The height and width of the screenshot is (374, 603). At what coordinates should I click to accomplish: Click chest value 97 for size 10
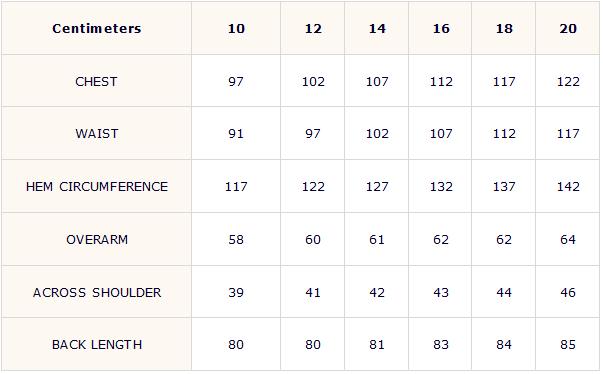click(236, 81)
